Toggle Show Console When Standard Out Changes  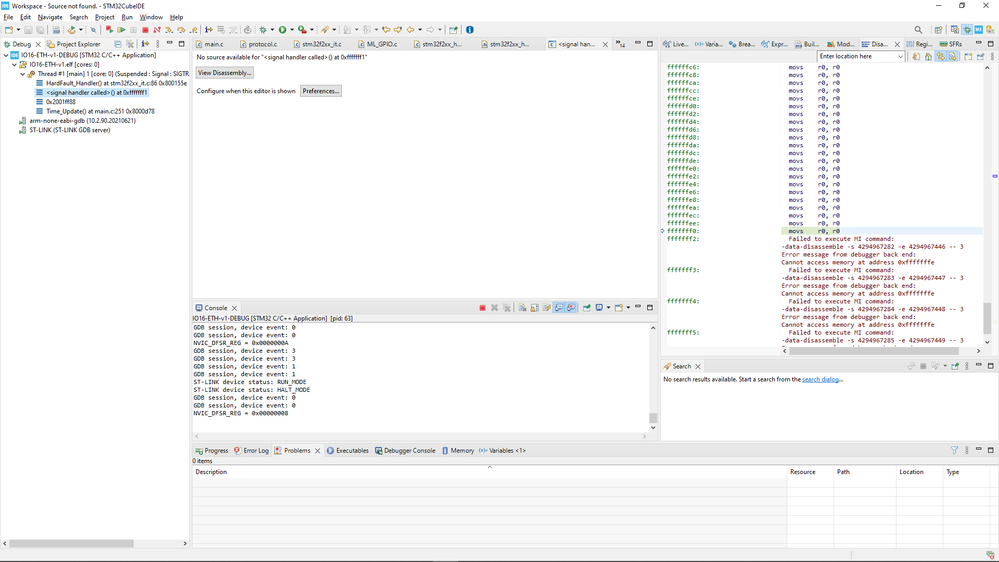pyautogui.click(x=559, y=308)
